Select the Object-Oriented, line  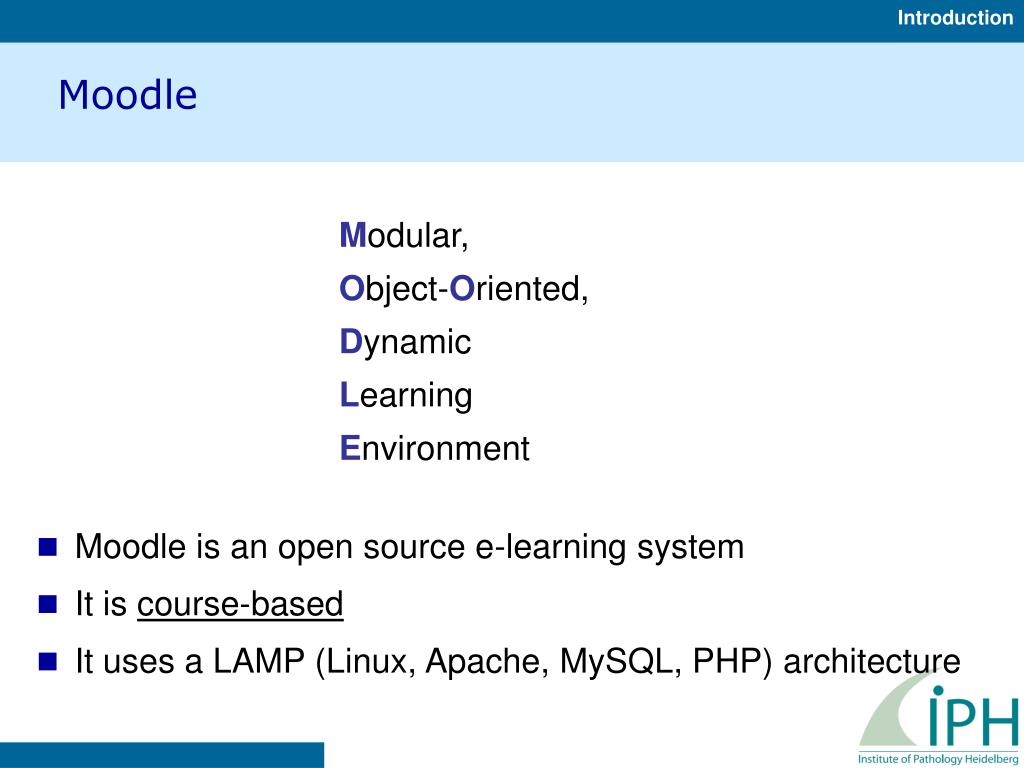coord(464,289)
